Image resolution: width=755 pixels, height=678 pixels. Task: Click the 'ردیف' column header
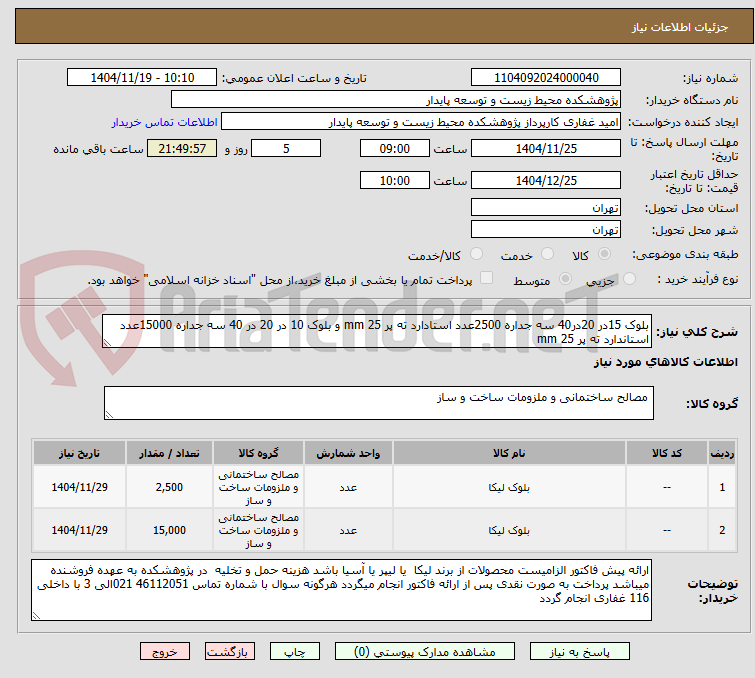tap(722, 453)
